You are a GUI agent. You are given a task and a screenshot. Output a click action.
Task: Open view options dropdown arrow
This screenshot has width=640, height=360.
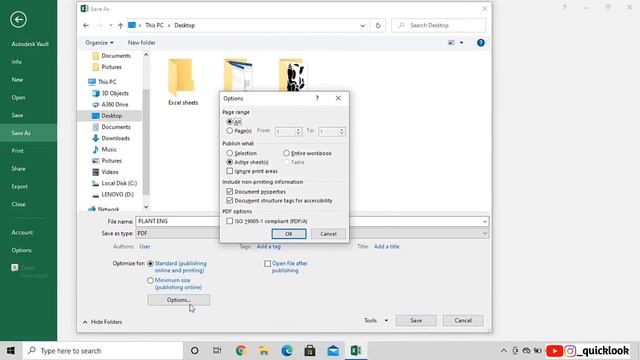(462, 42)
